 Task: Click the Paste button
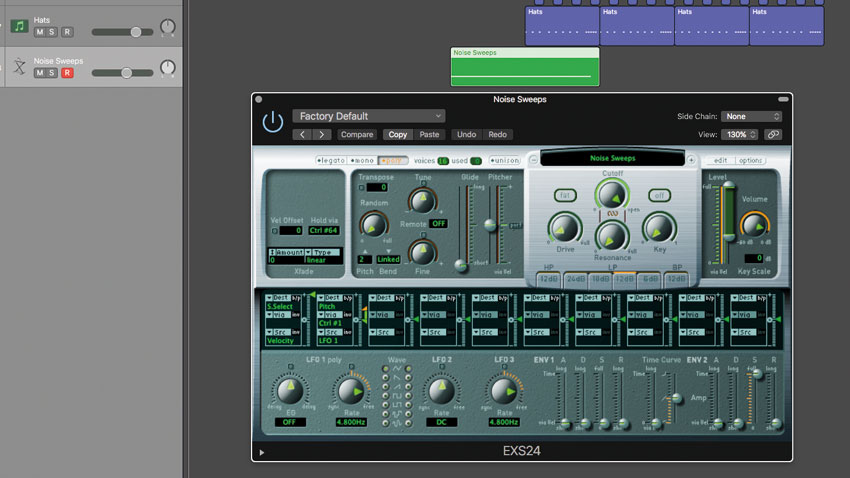click(429, 134)
